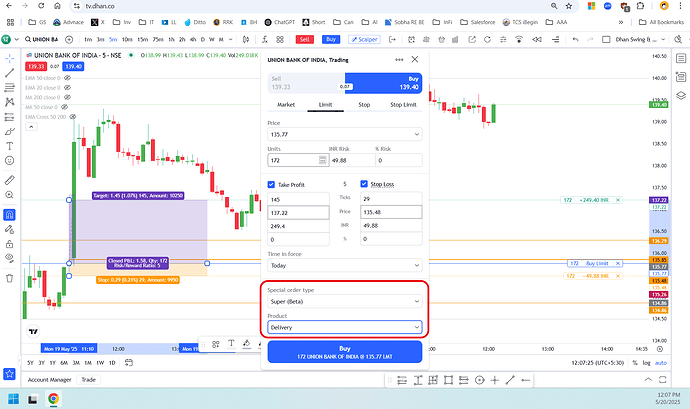Open the emoji icons tool
The height and width of the screenshot is (409, 690).
9,161
